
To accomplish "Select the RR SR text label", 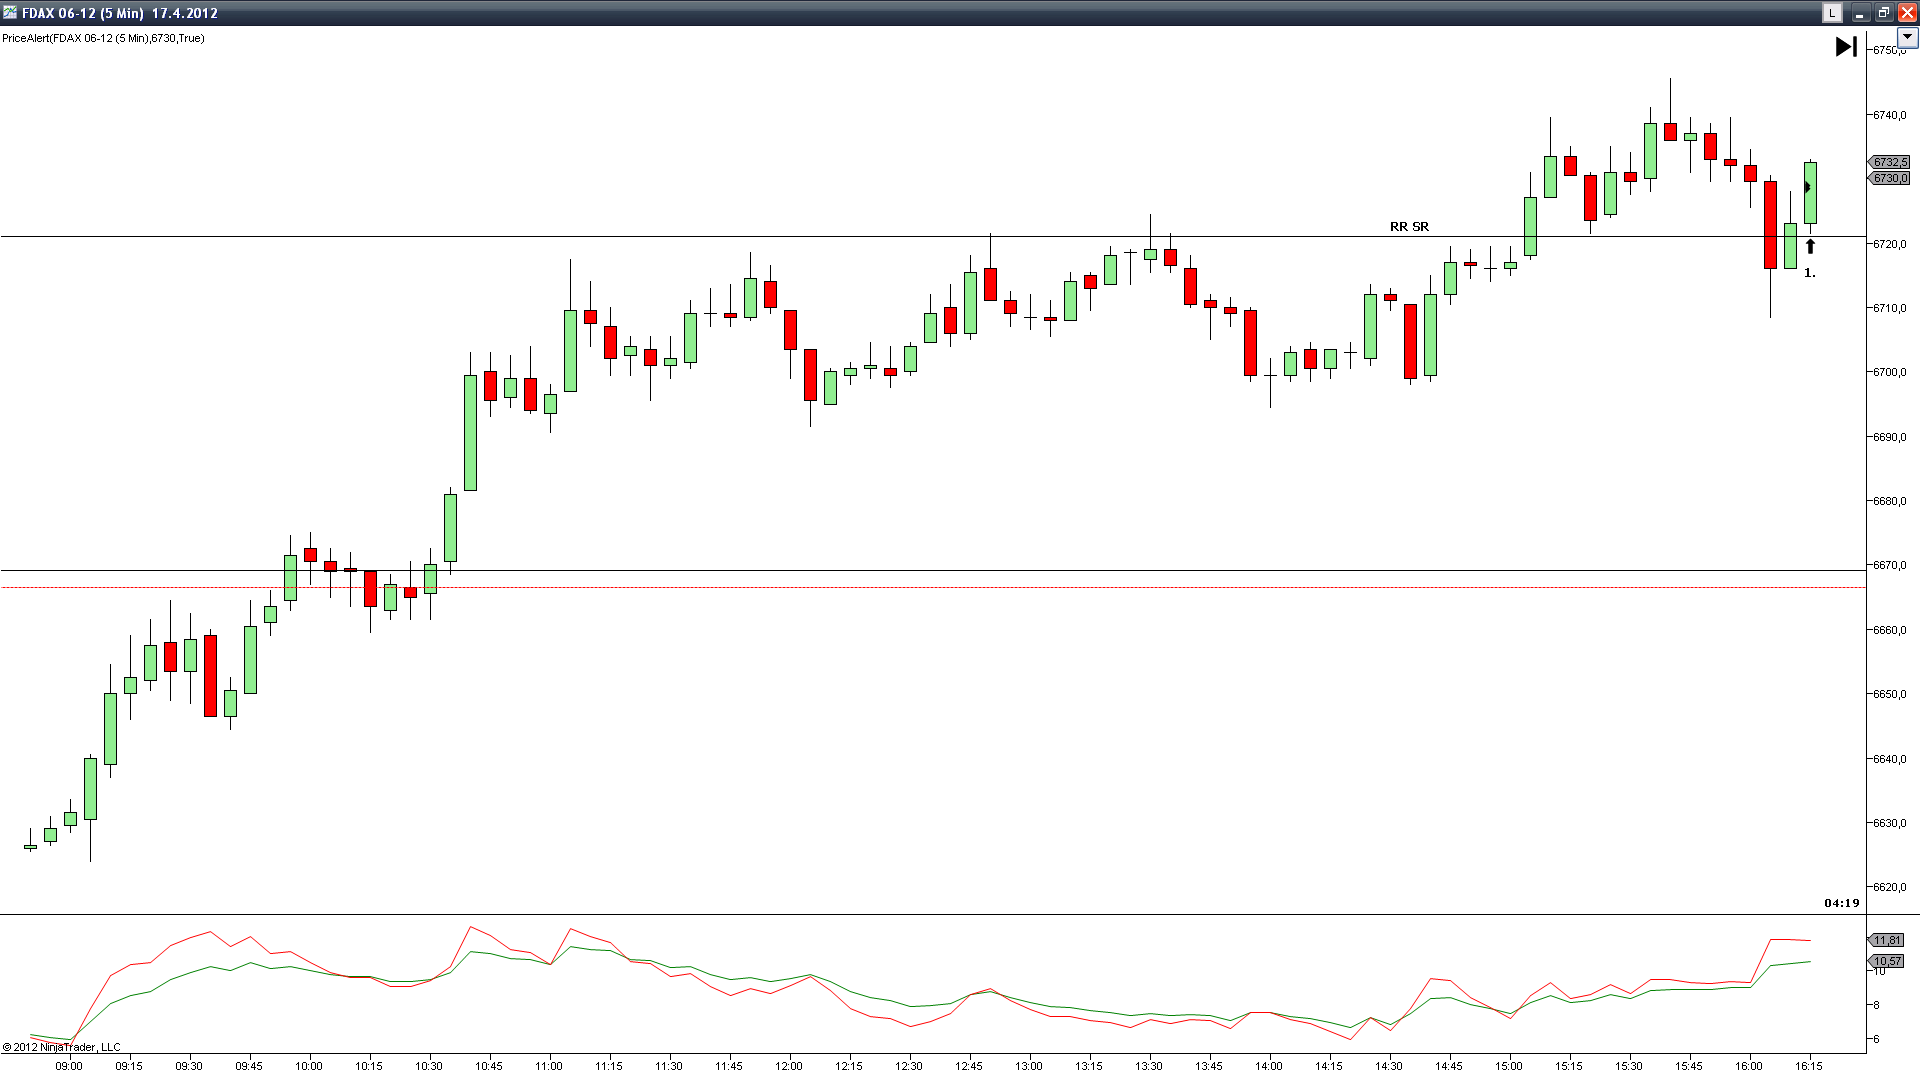I will pos(1409,227).
